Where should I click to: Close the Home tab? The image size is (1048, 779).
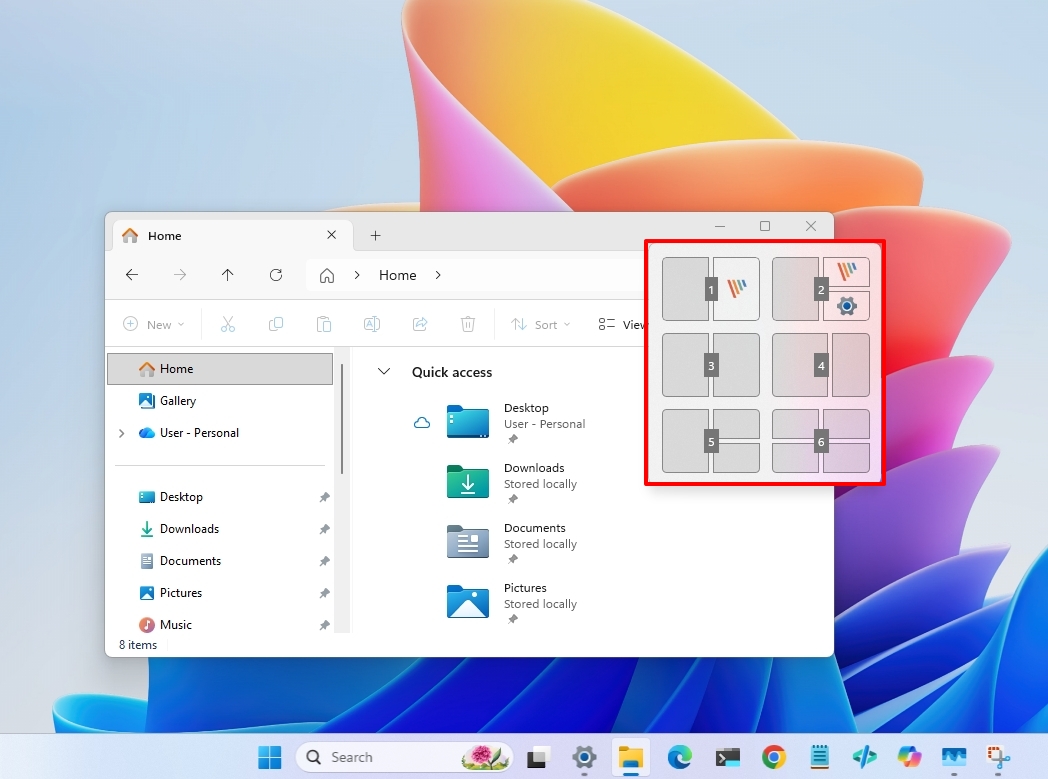(x=332, y=235)
